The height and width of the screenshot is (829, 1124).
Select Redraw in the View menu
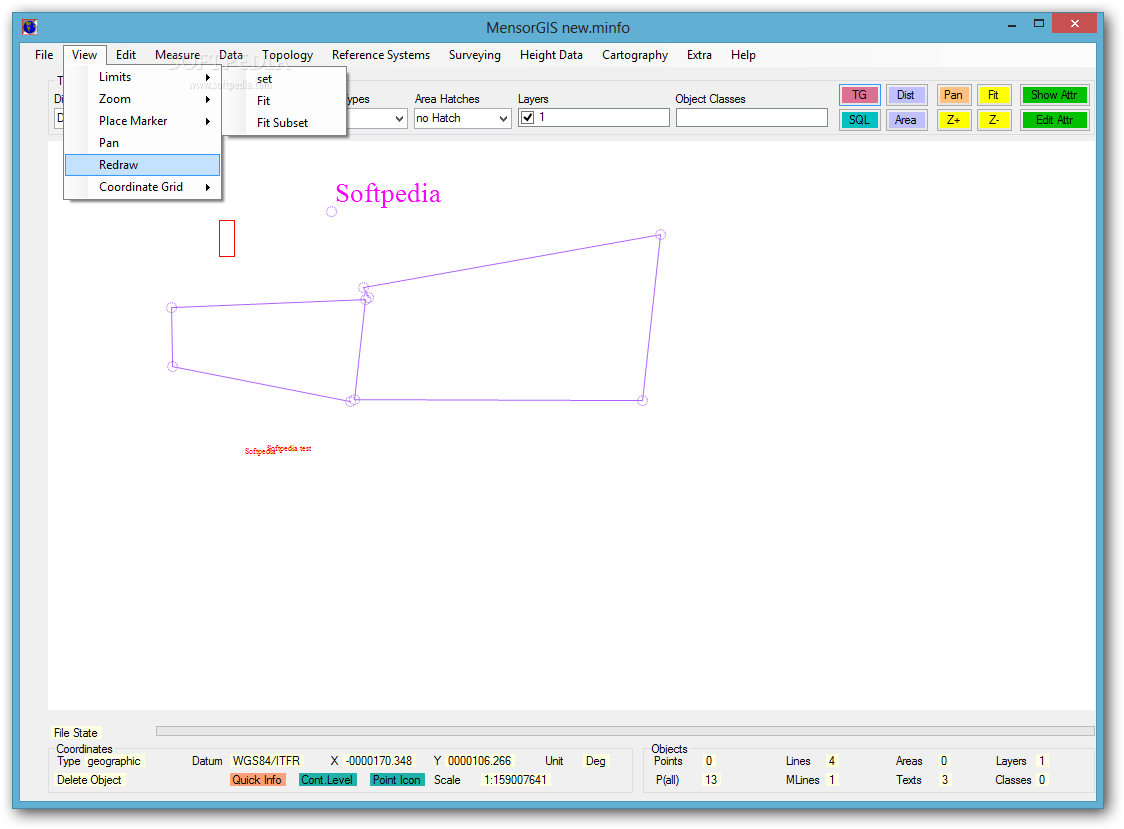coord(142,165)
